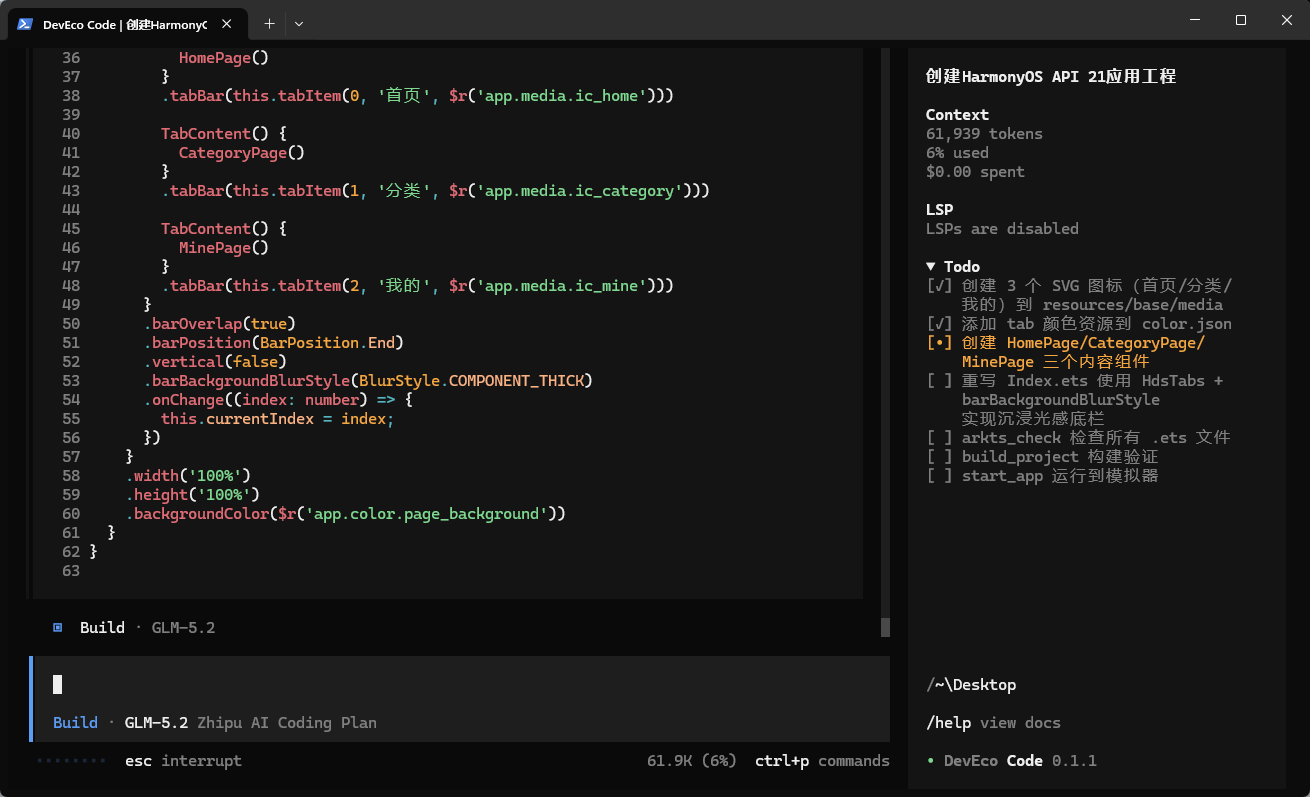This screenshot has width=1310, height=797.
Task: Click the green DevEco Code status dot
Action: [931, 761]
